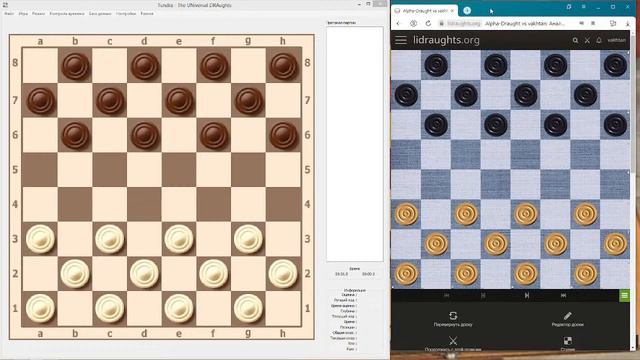Open the browser extensions icon in title bar
The height and width of the screenshot is (360, 640).
[569, 7]
